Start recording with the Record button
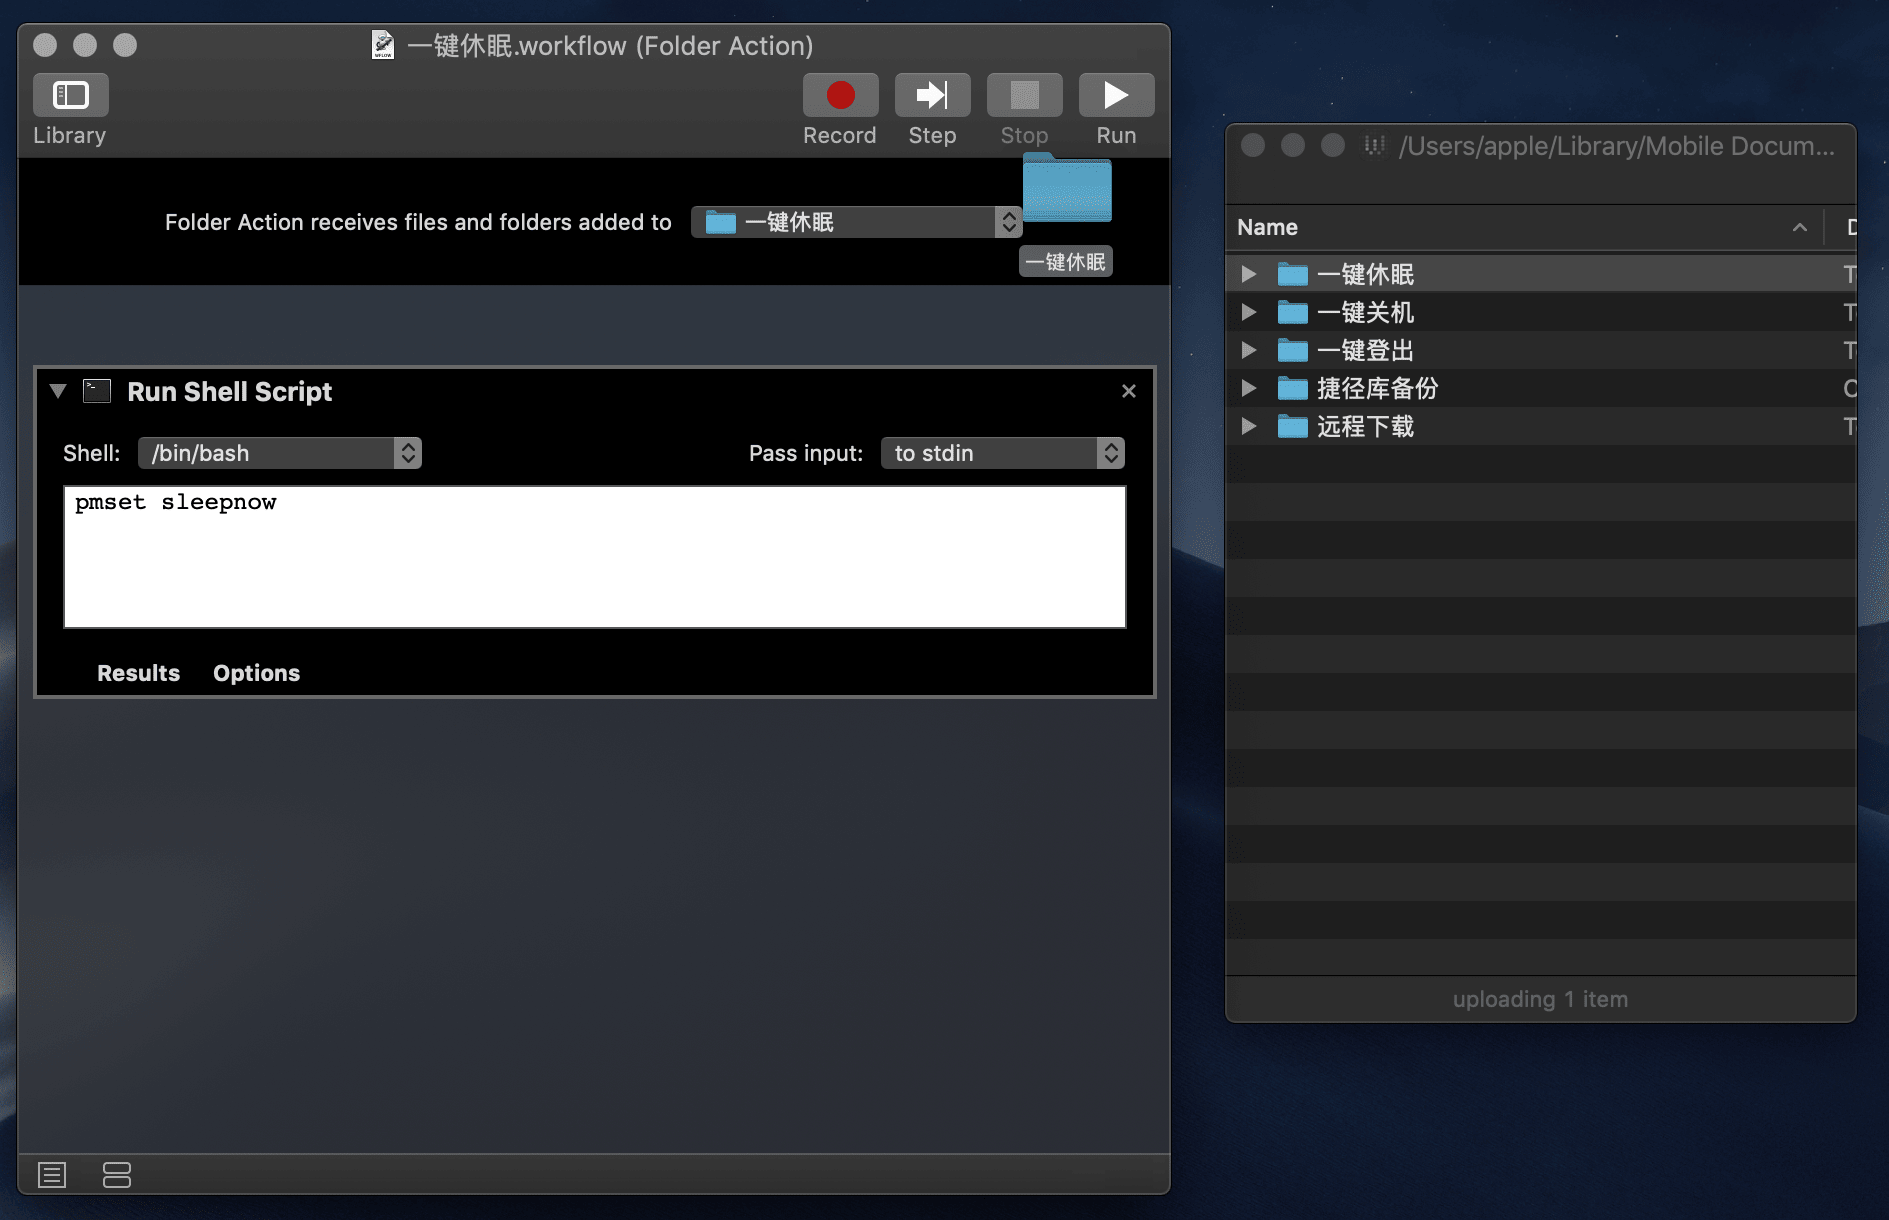This screenshot has width=1889, height=1220. [x=840, y=95]
